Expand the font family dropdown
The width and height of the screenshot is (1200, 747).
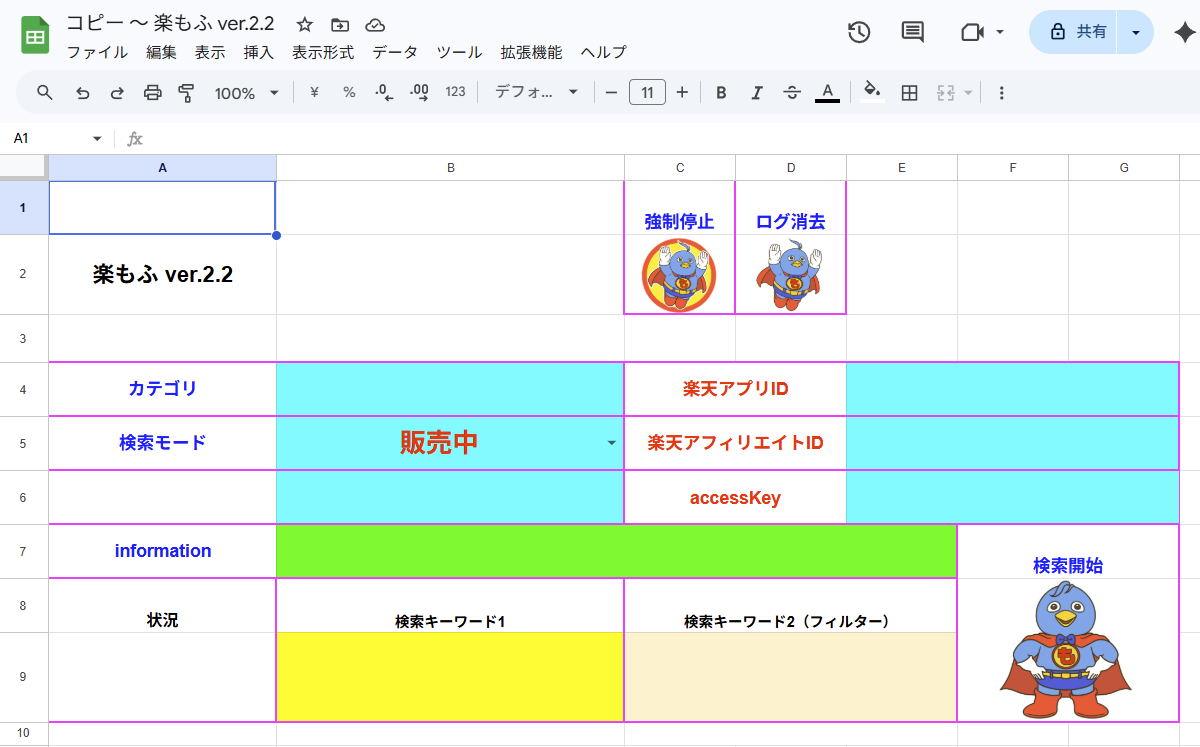click(536, 93)
